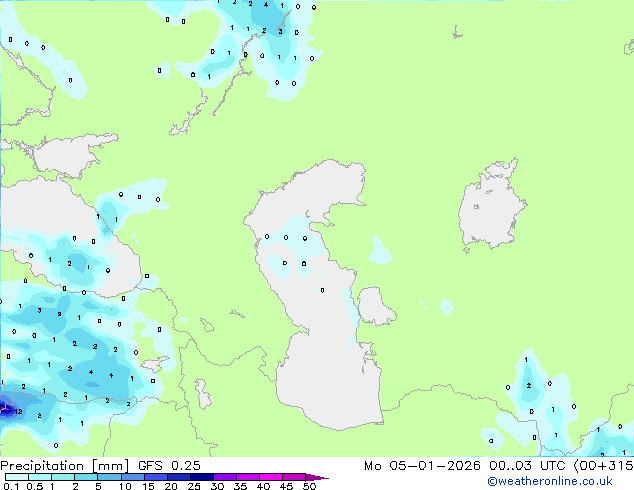Image resolution: width=634 pixels, height=490 pixels.
Task: Select the 40–45 mm magenta swatch
Action: coord(271,477)
